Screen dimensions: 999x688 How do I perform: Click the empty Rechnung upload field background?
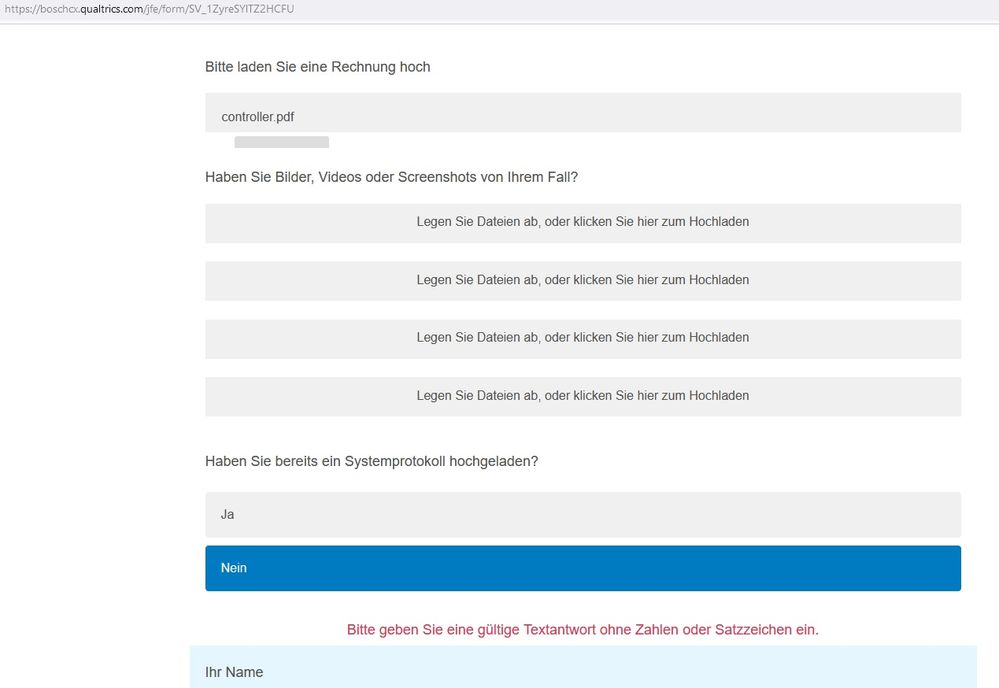(750, 112)
